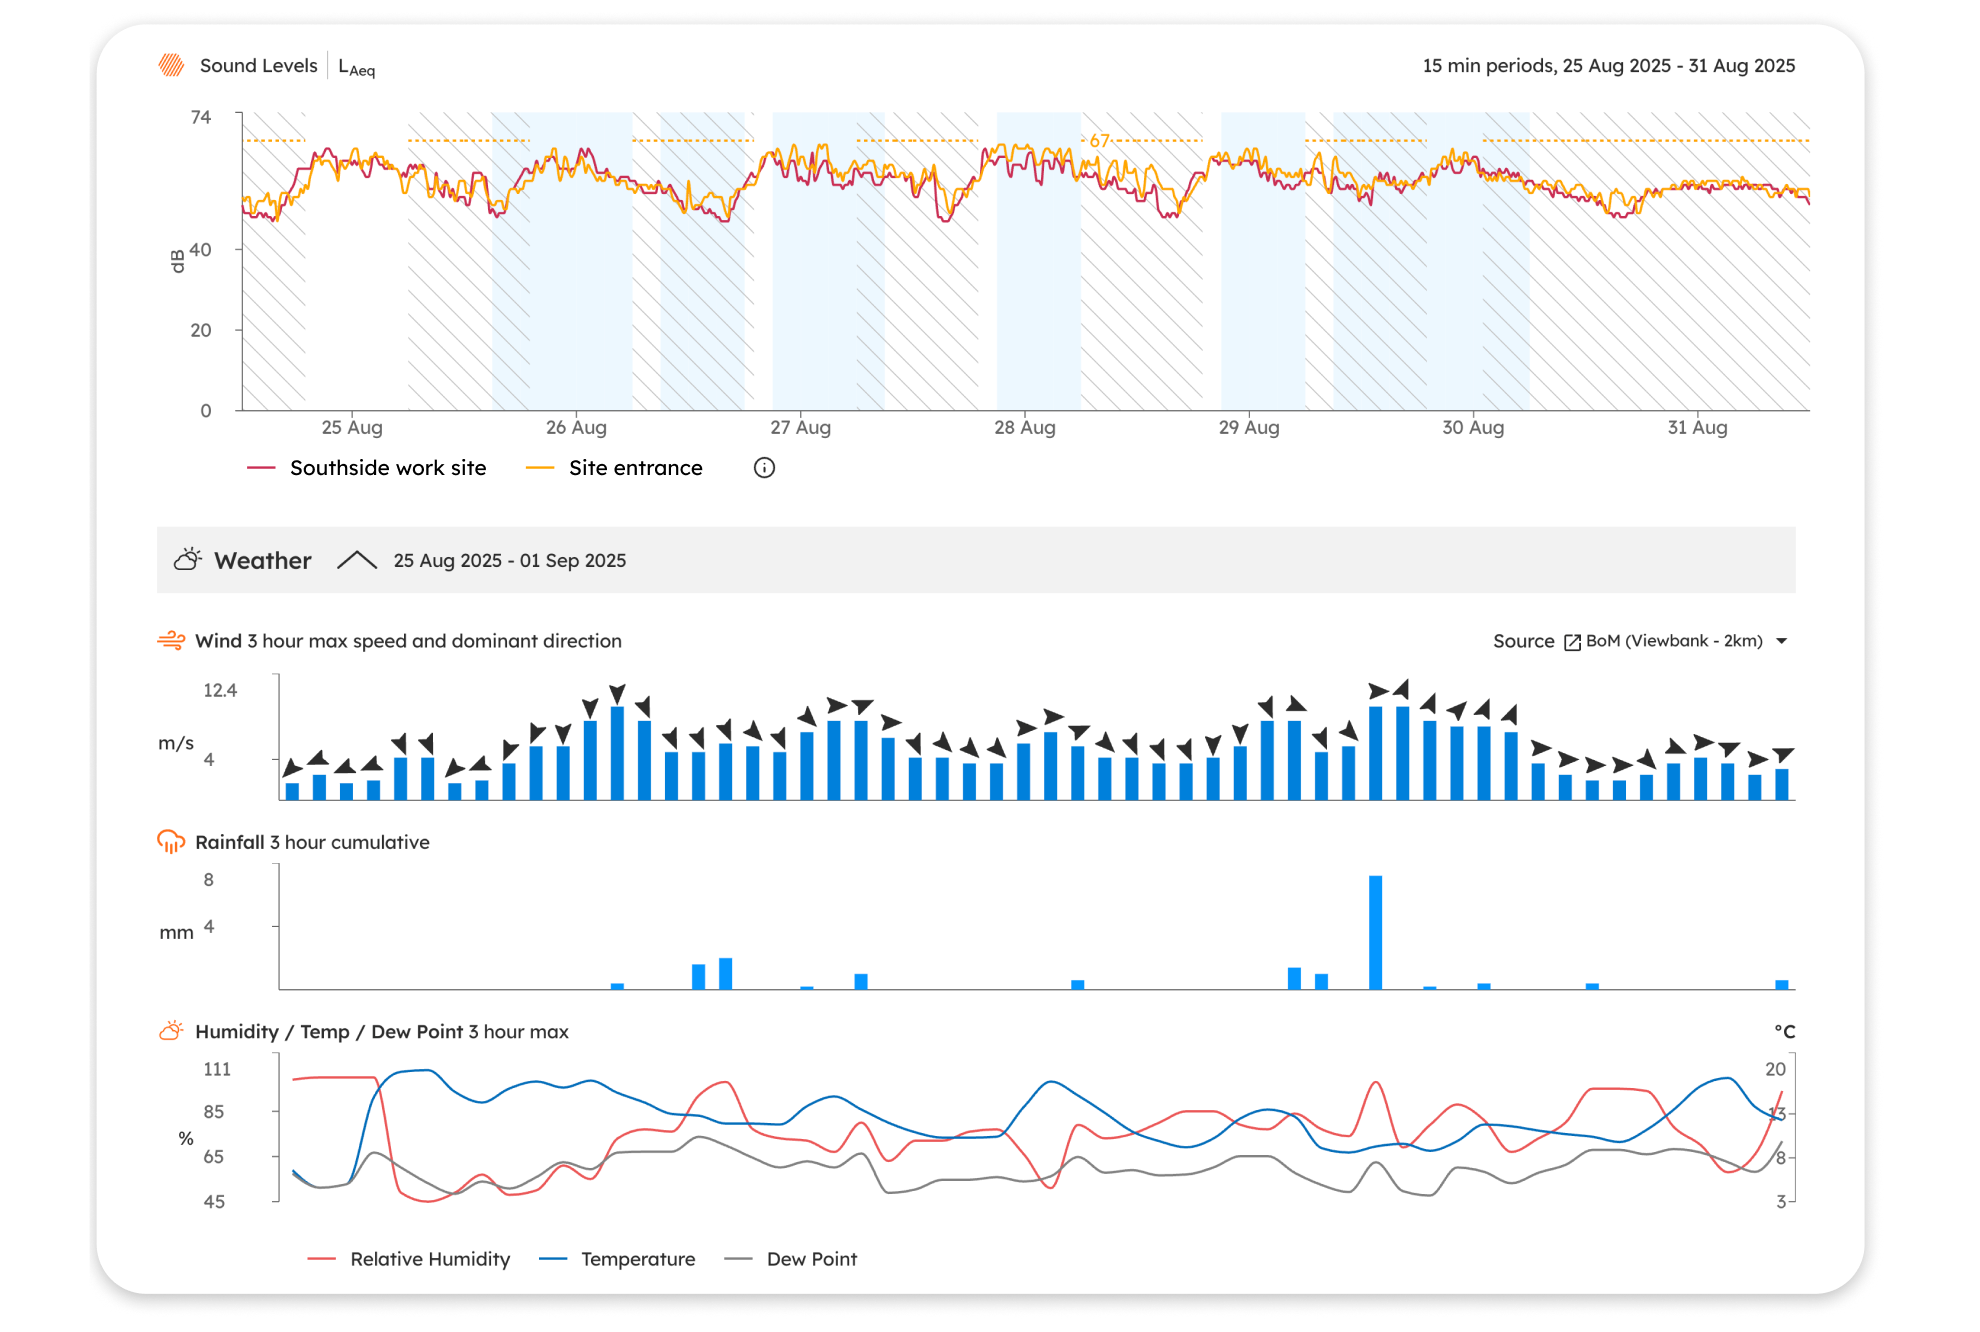Click the 28 Aug axis label

pyautogui.click(x=1024, y=428)
